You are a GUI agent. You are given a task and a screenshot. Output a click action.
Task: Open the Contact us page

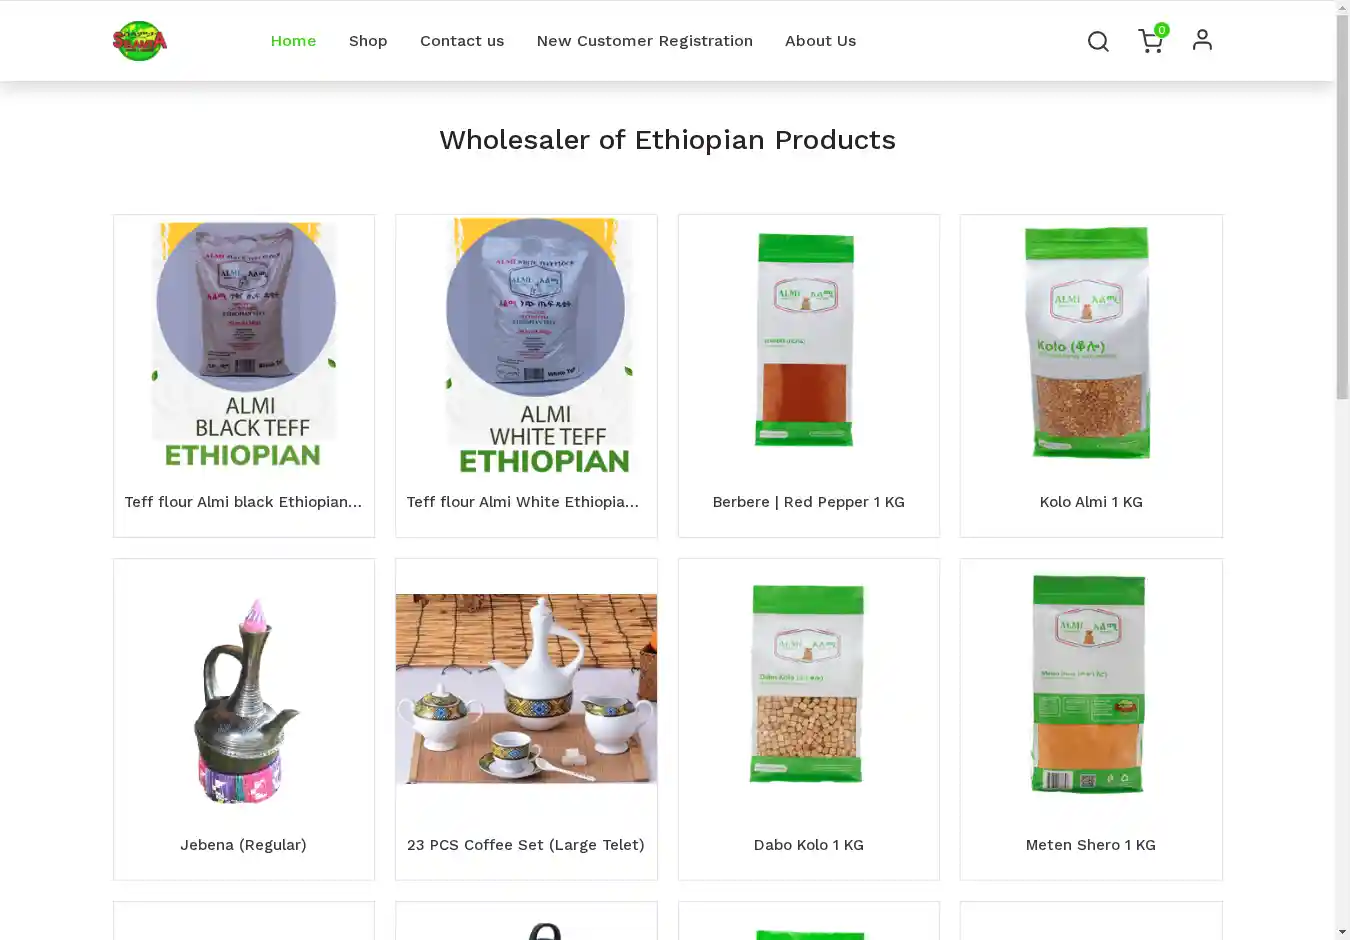[x=462, y=41]
